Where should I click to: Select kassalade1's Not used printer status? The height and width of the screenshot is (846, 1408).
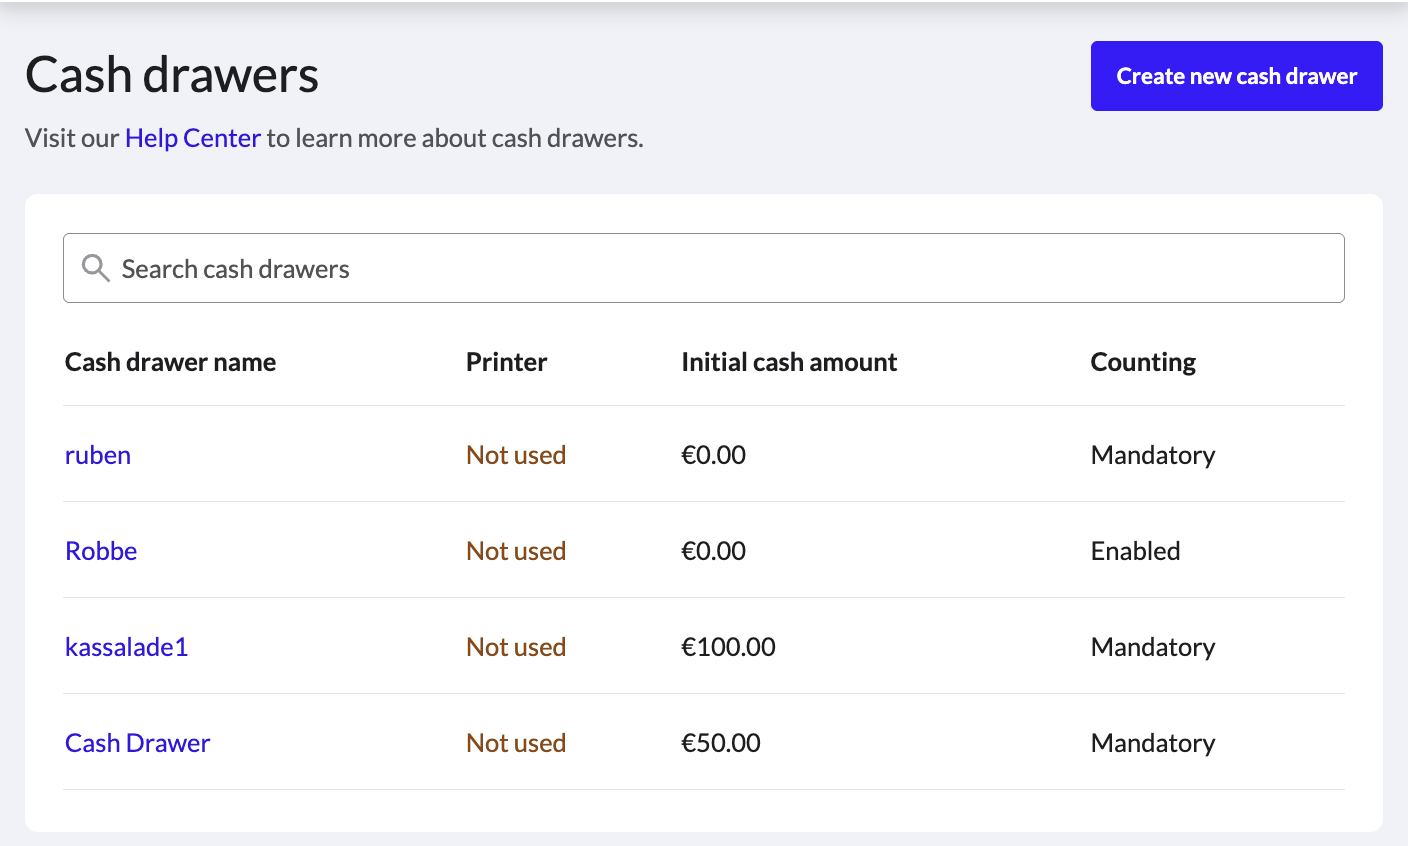click(516, 647)
